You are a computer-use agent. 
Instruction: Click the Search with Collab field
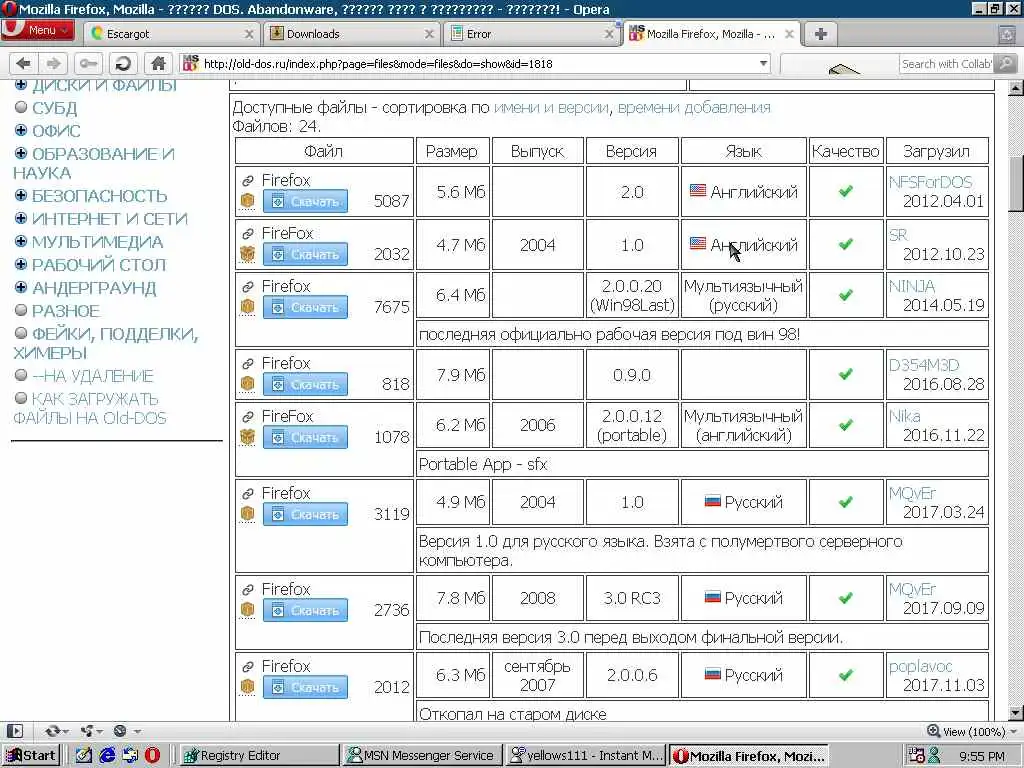coord(947,63)
